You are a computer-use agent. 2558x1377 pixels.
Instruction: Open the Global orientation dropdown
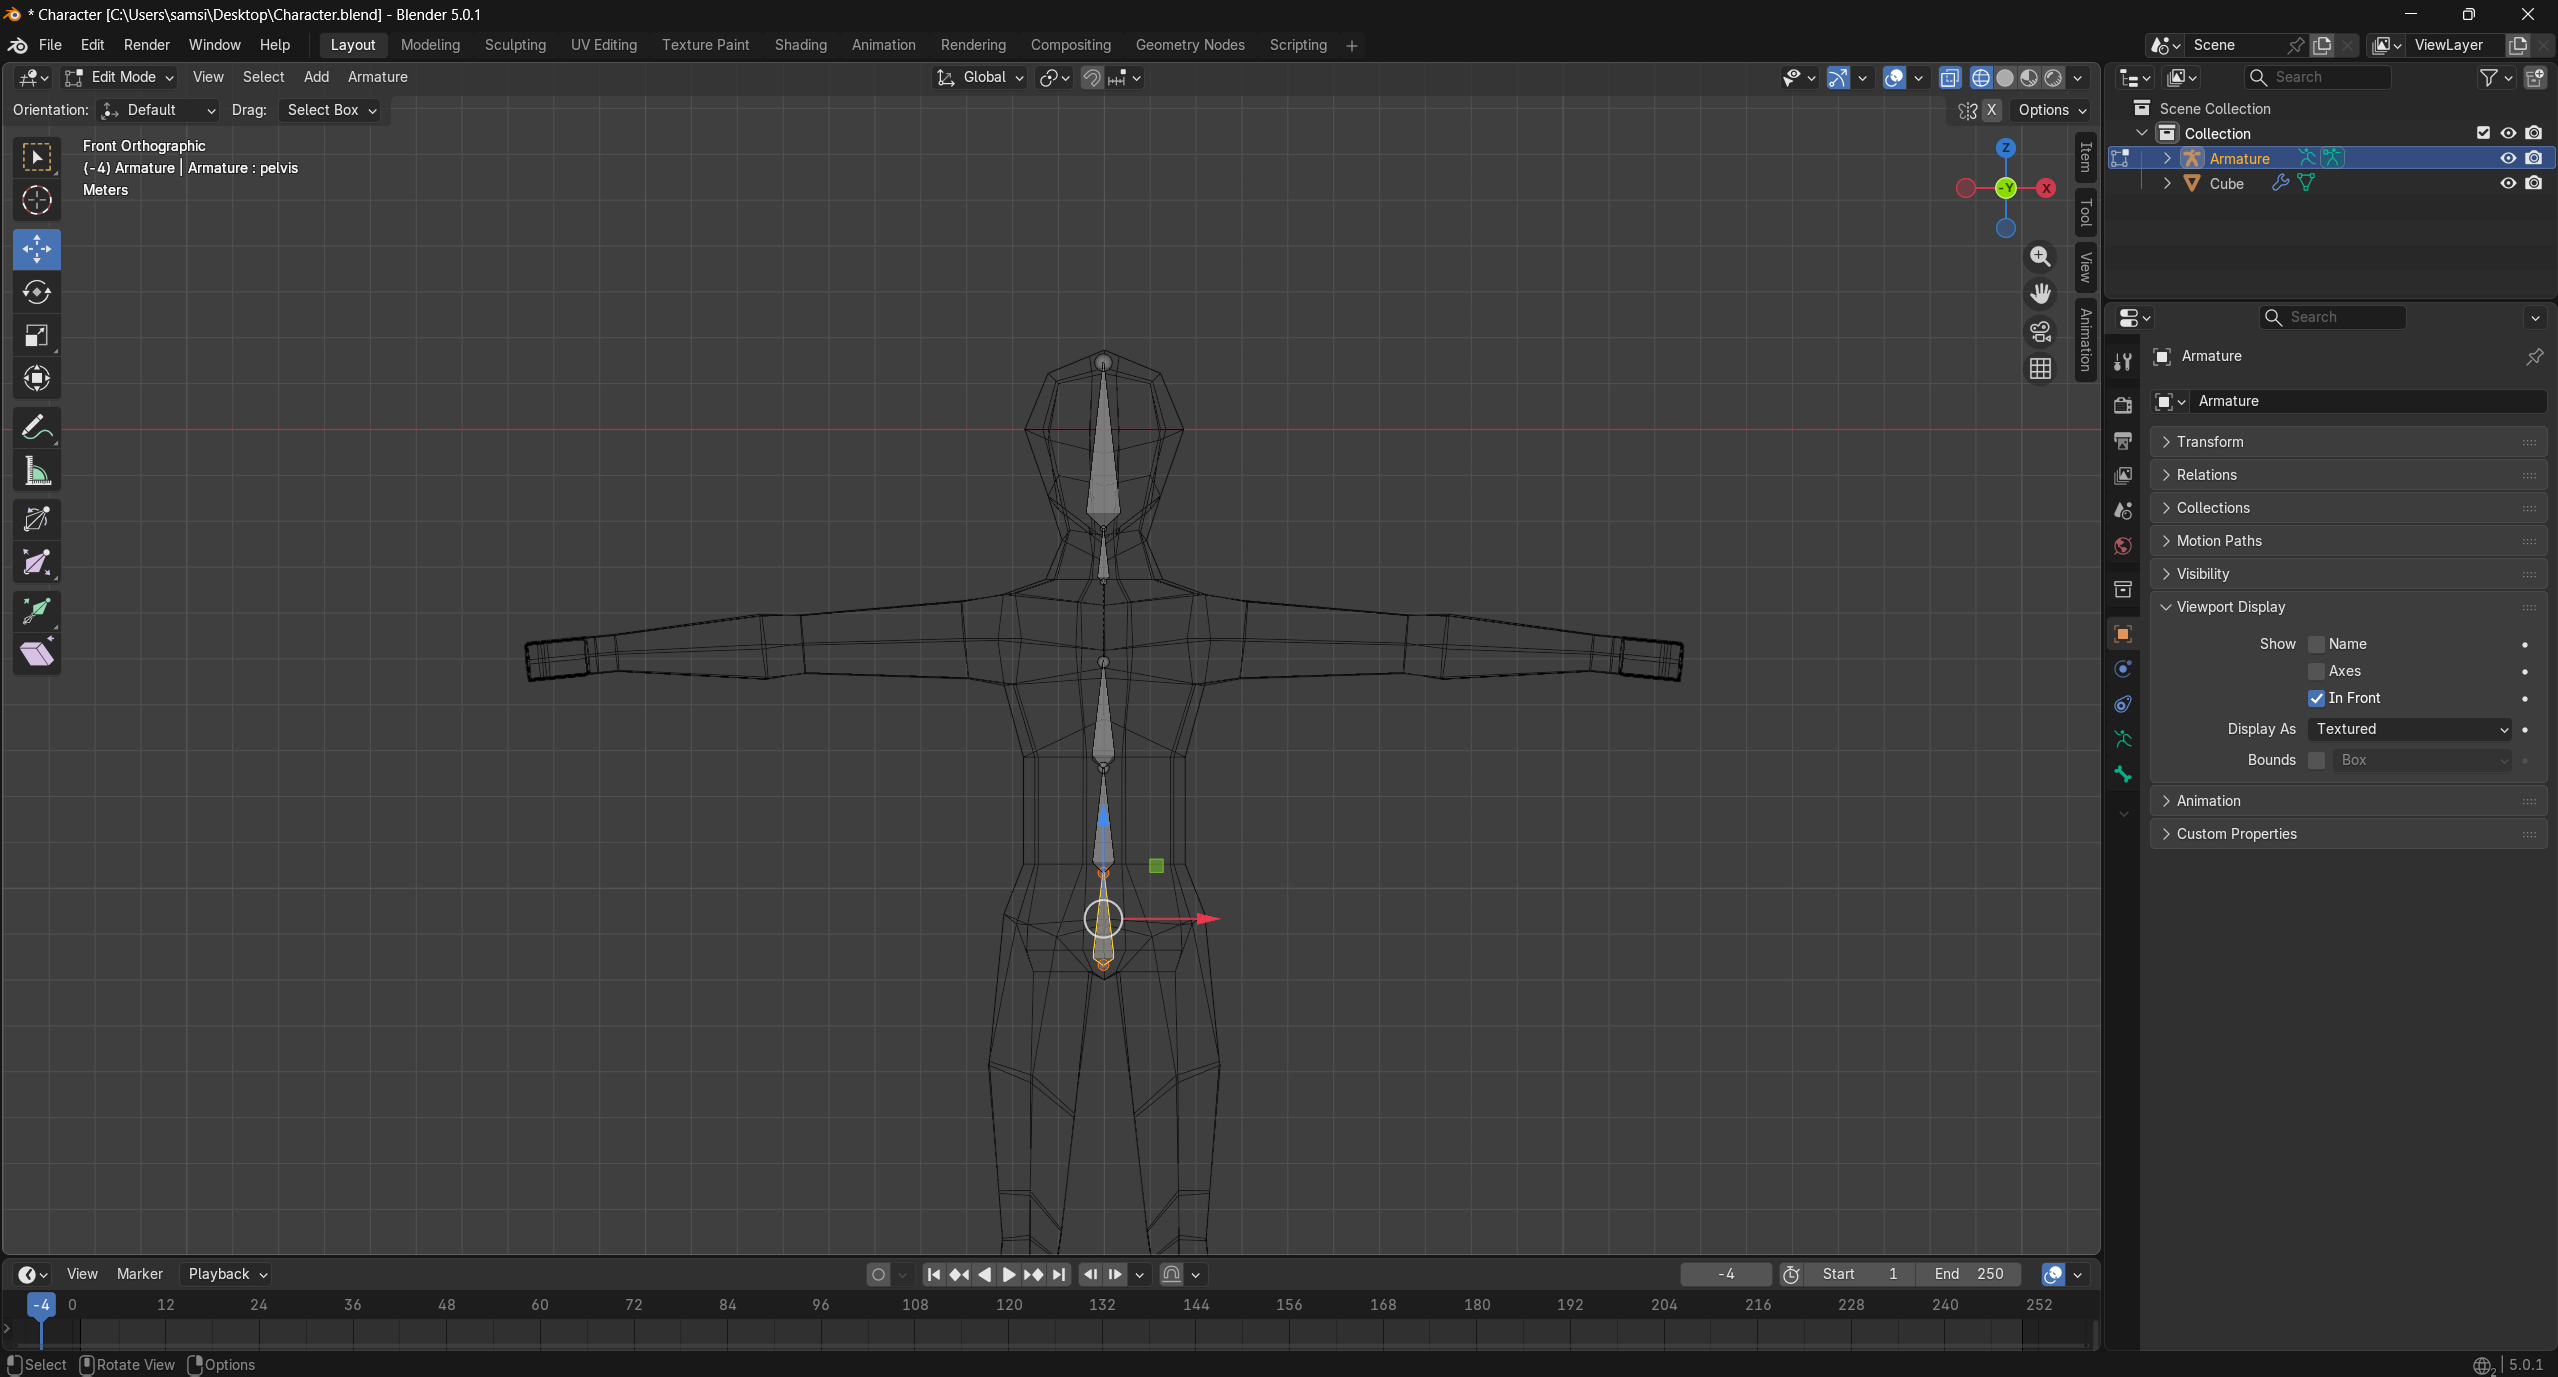coord(980,77)
